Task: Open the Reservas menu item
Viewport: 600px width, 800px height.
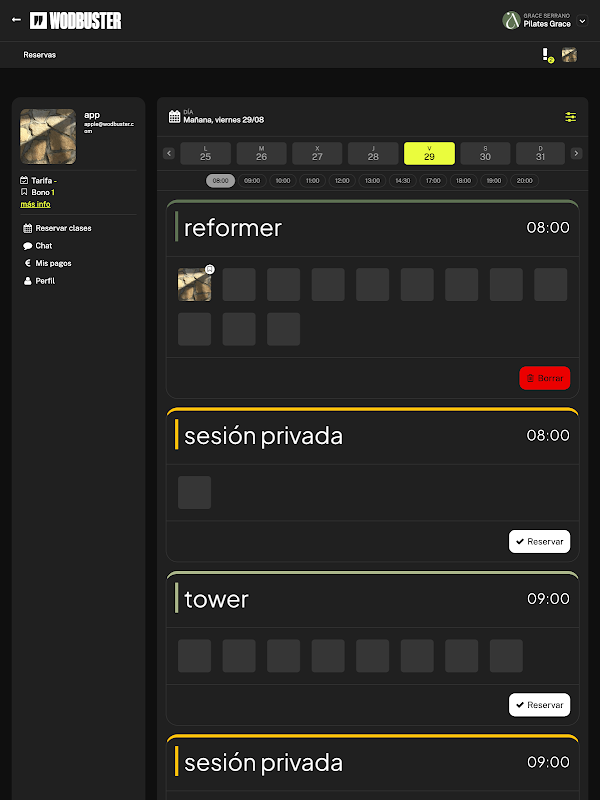Action: (x=39, y=55)
